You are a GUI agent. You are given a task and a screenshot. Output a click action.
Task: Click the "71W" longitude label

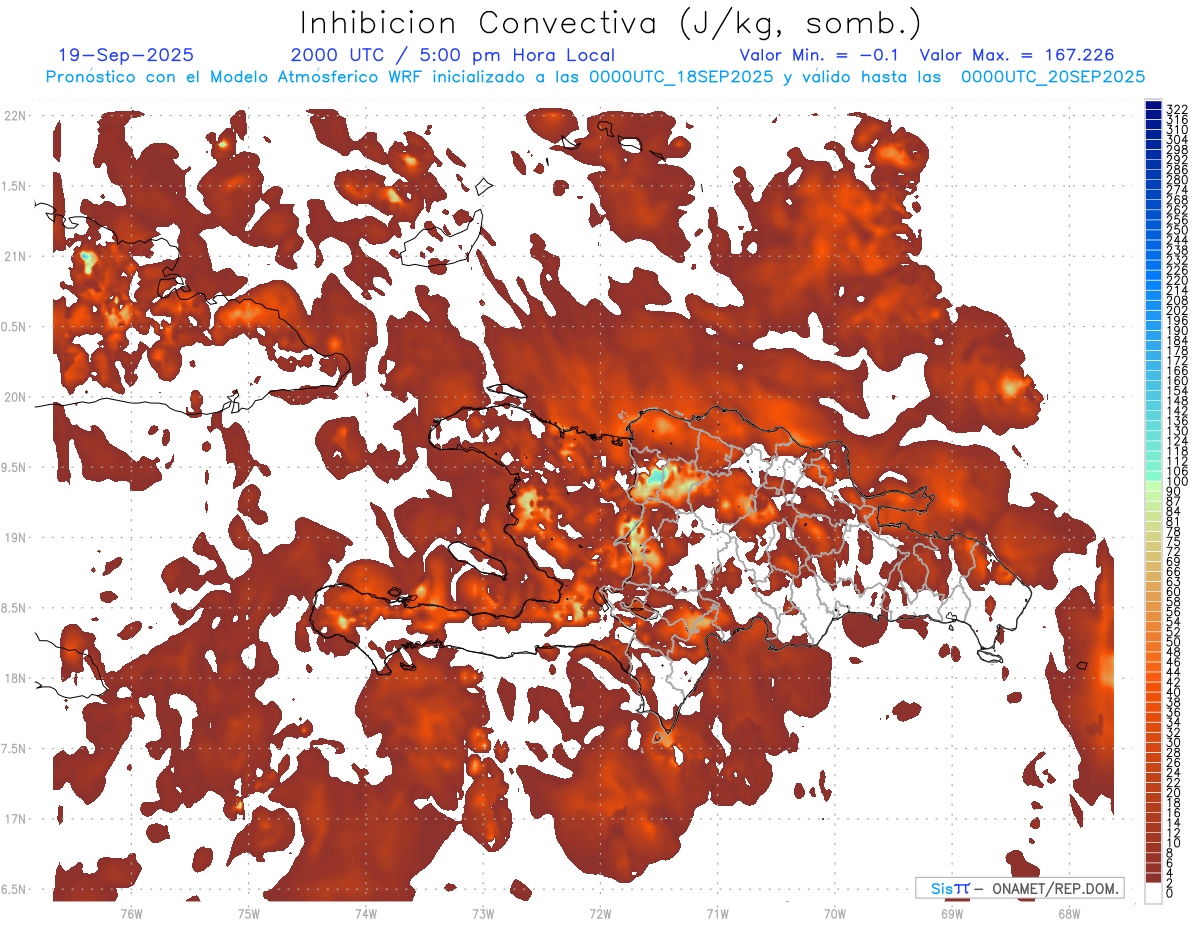pos(717,913)
